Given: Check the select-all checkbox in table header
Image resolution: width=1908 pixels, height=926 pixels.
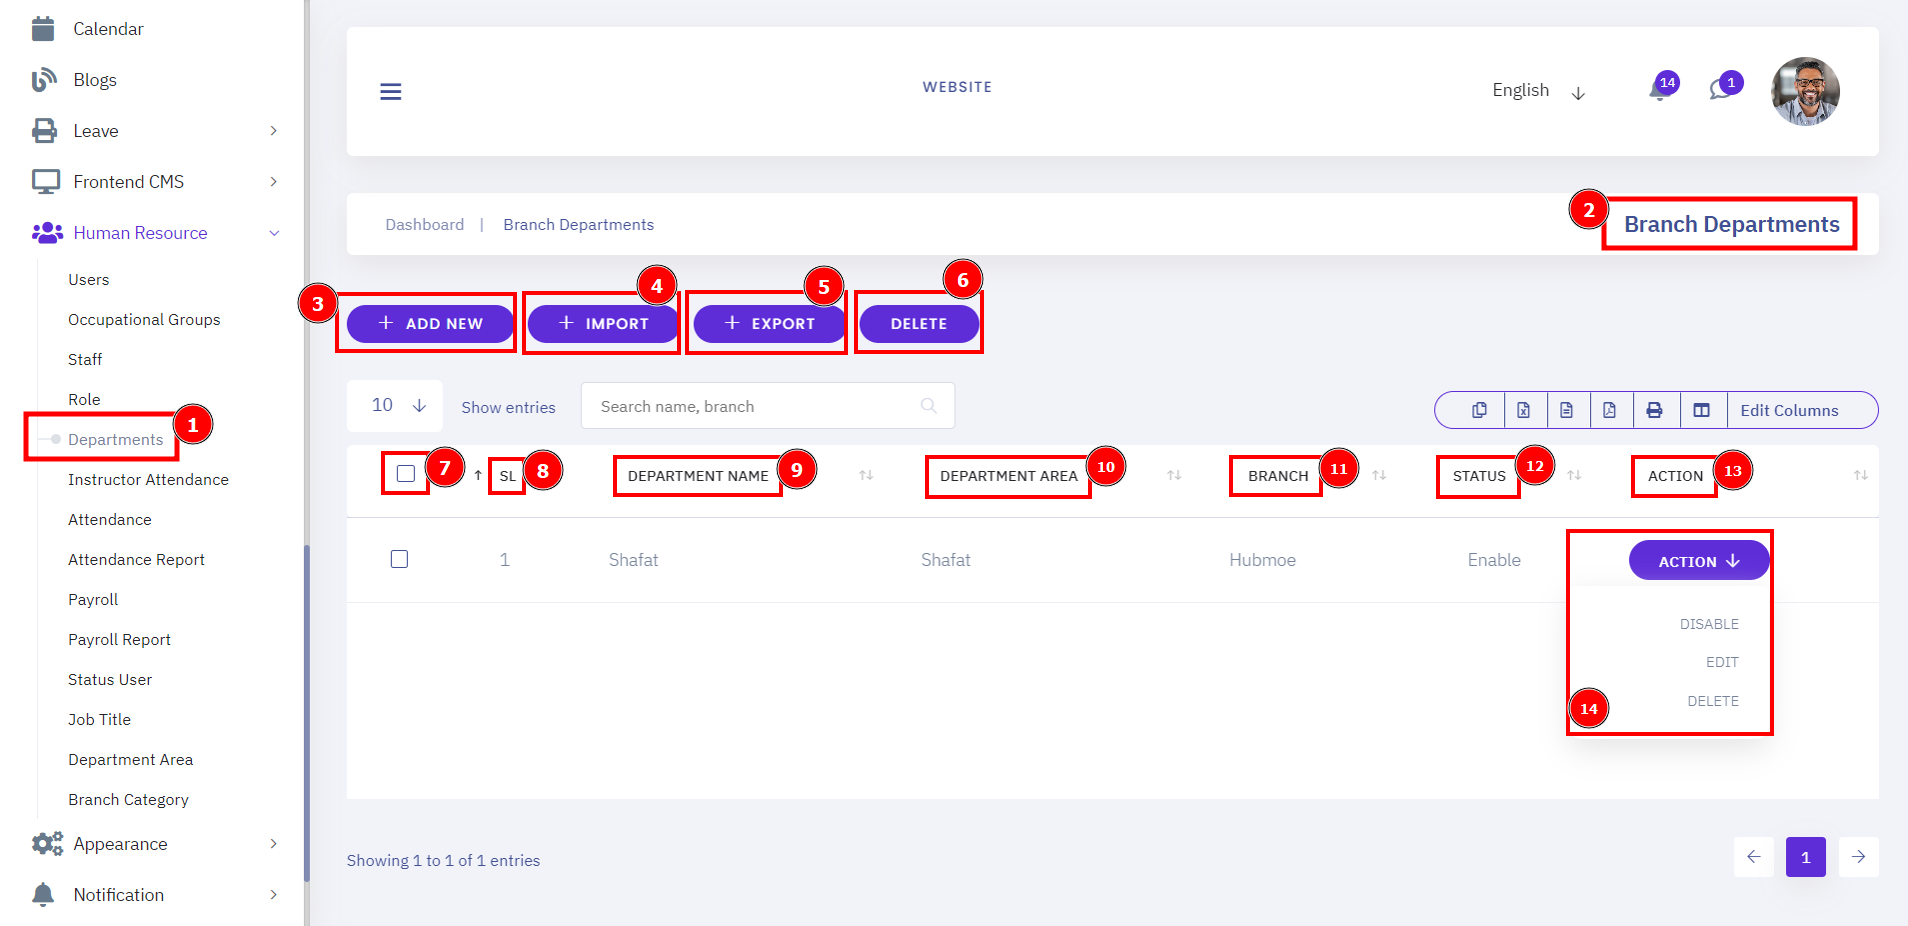Looking at the screenshot, I should [406, 473].
